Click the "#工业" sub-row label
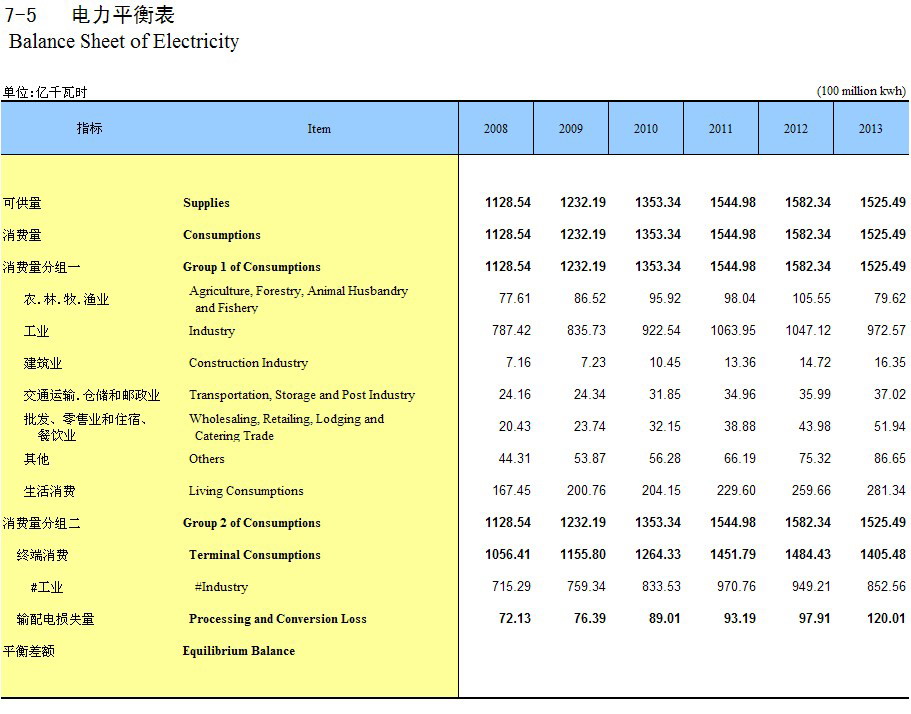This screenshot has width=911, height=714. click(46, 587)
